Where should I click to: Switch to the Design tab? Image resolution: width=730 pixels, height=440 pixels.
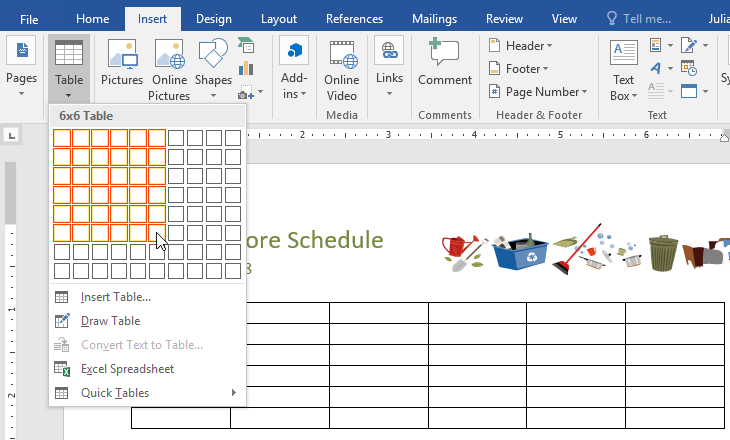pos(213,19)
